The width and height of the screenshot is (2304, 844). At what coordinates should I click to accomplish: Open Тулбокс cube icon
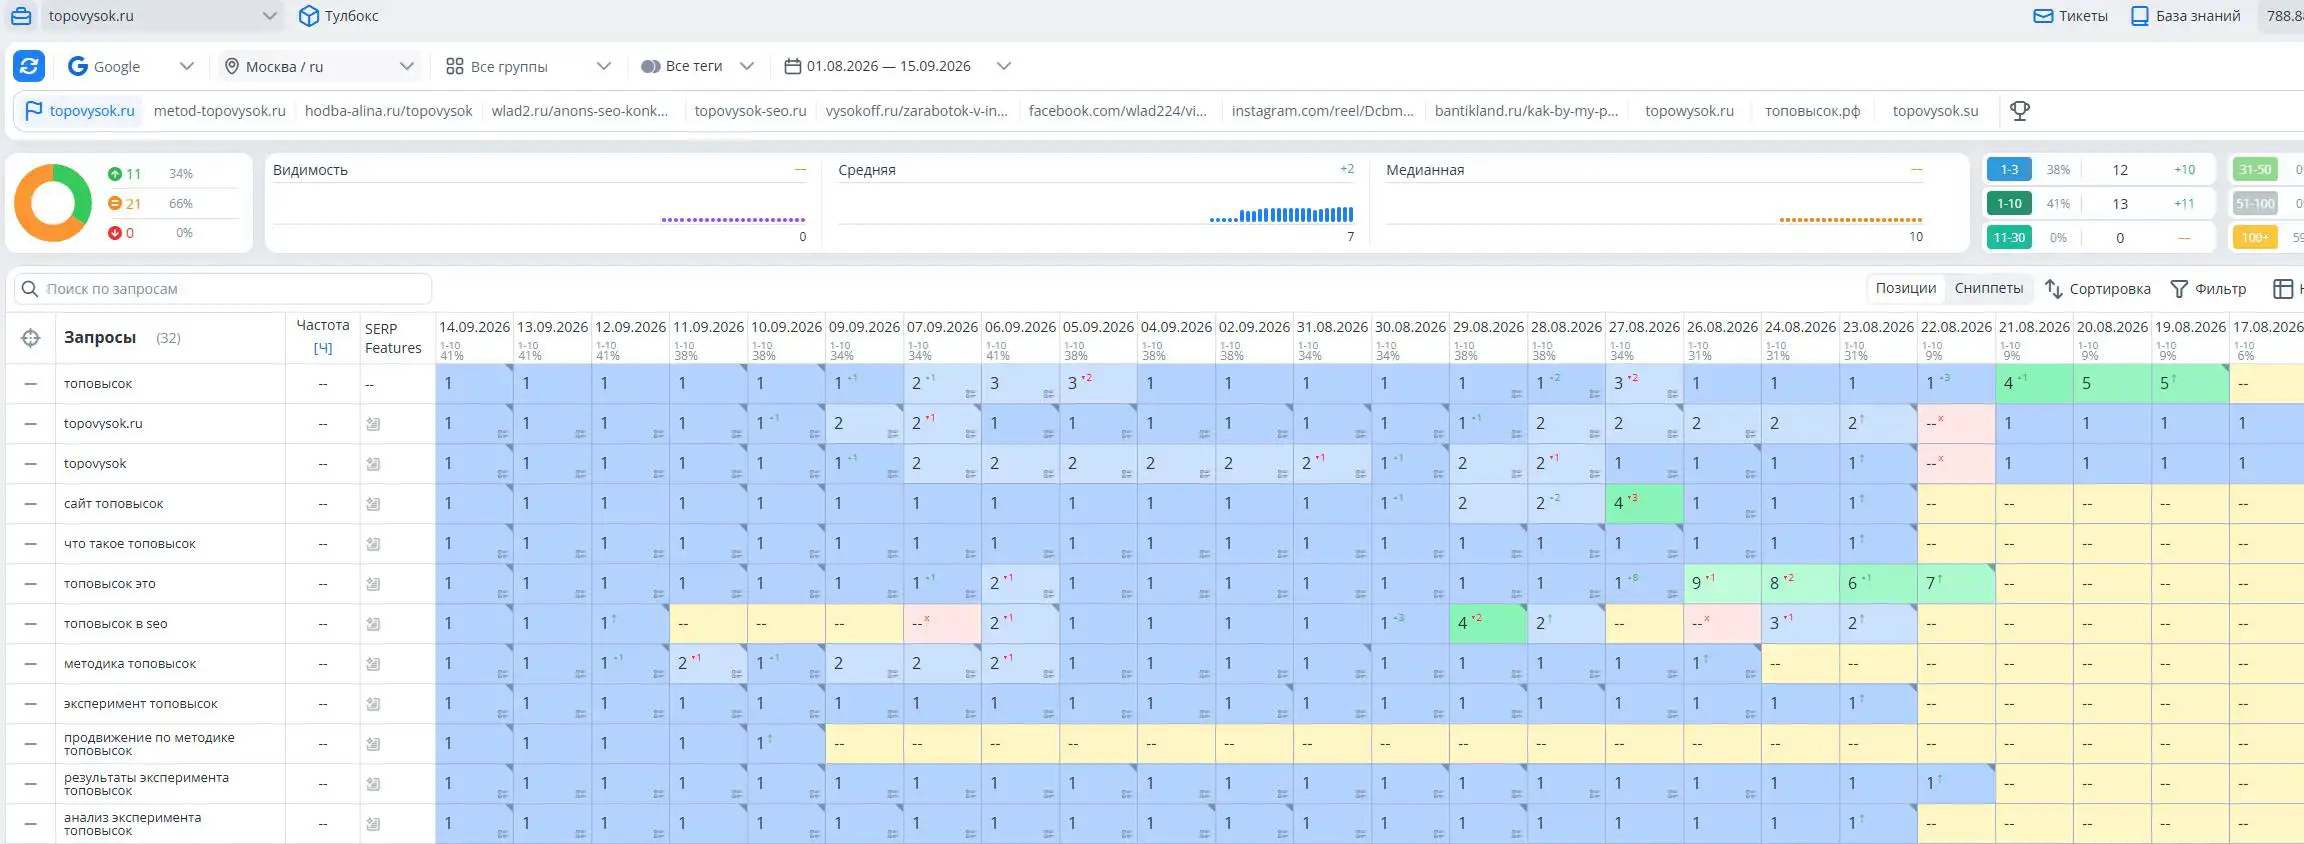(x=309, y=16)
